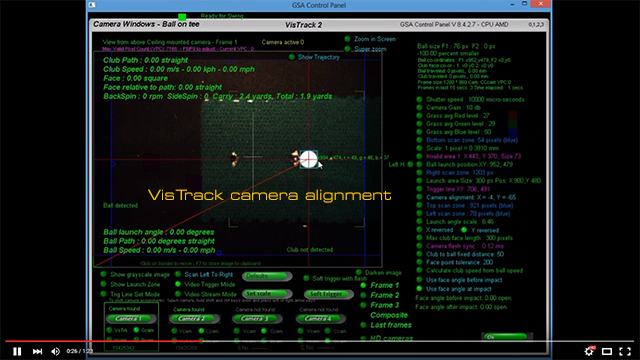This screenshot has height=360, width=640.
Task: Open video settings gear
Action: pyautogui.click(x=589, y=351)
